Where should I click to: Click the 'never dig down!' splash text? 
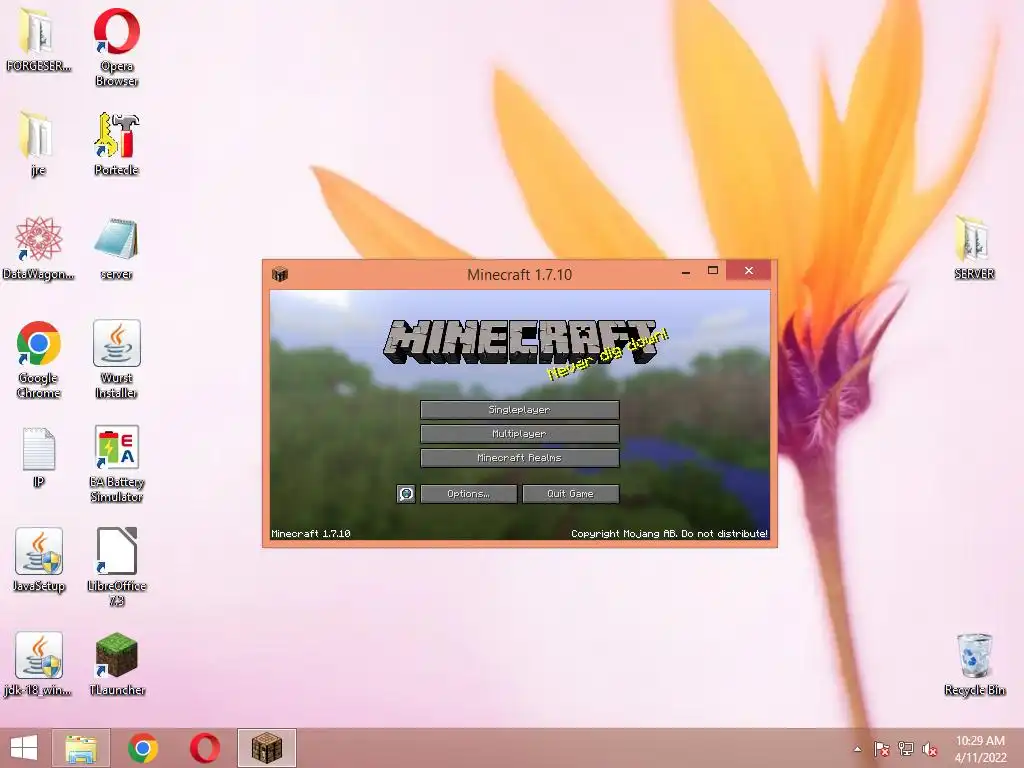pyautogui.click(x=607, y=354)
